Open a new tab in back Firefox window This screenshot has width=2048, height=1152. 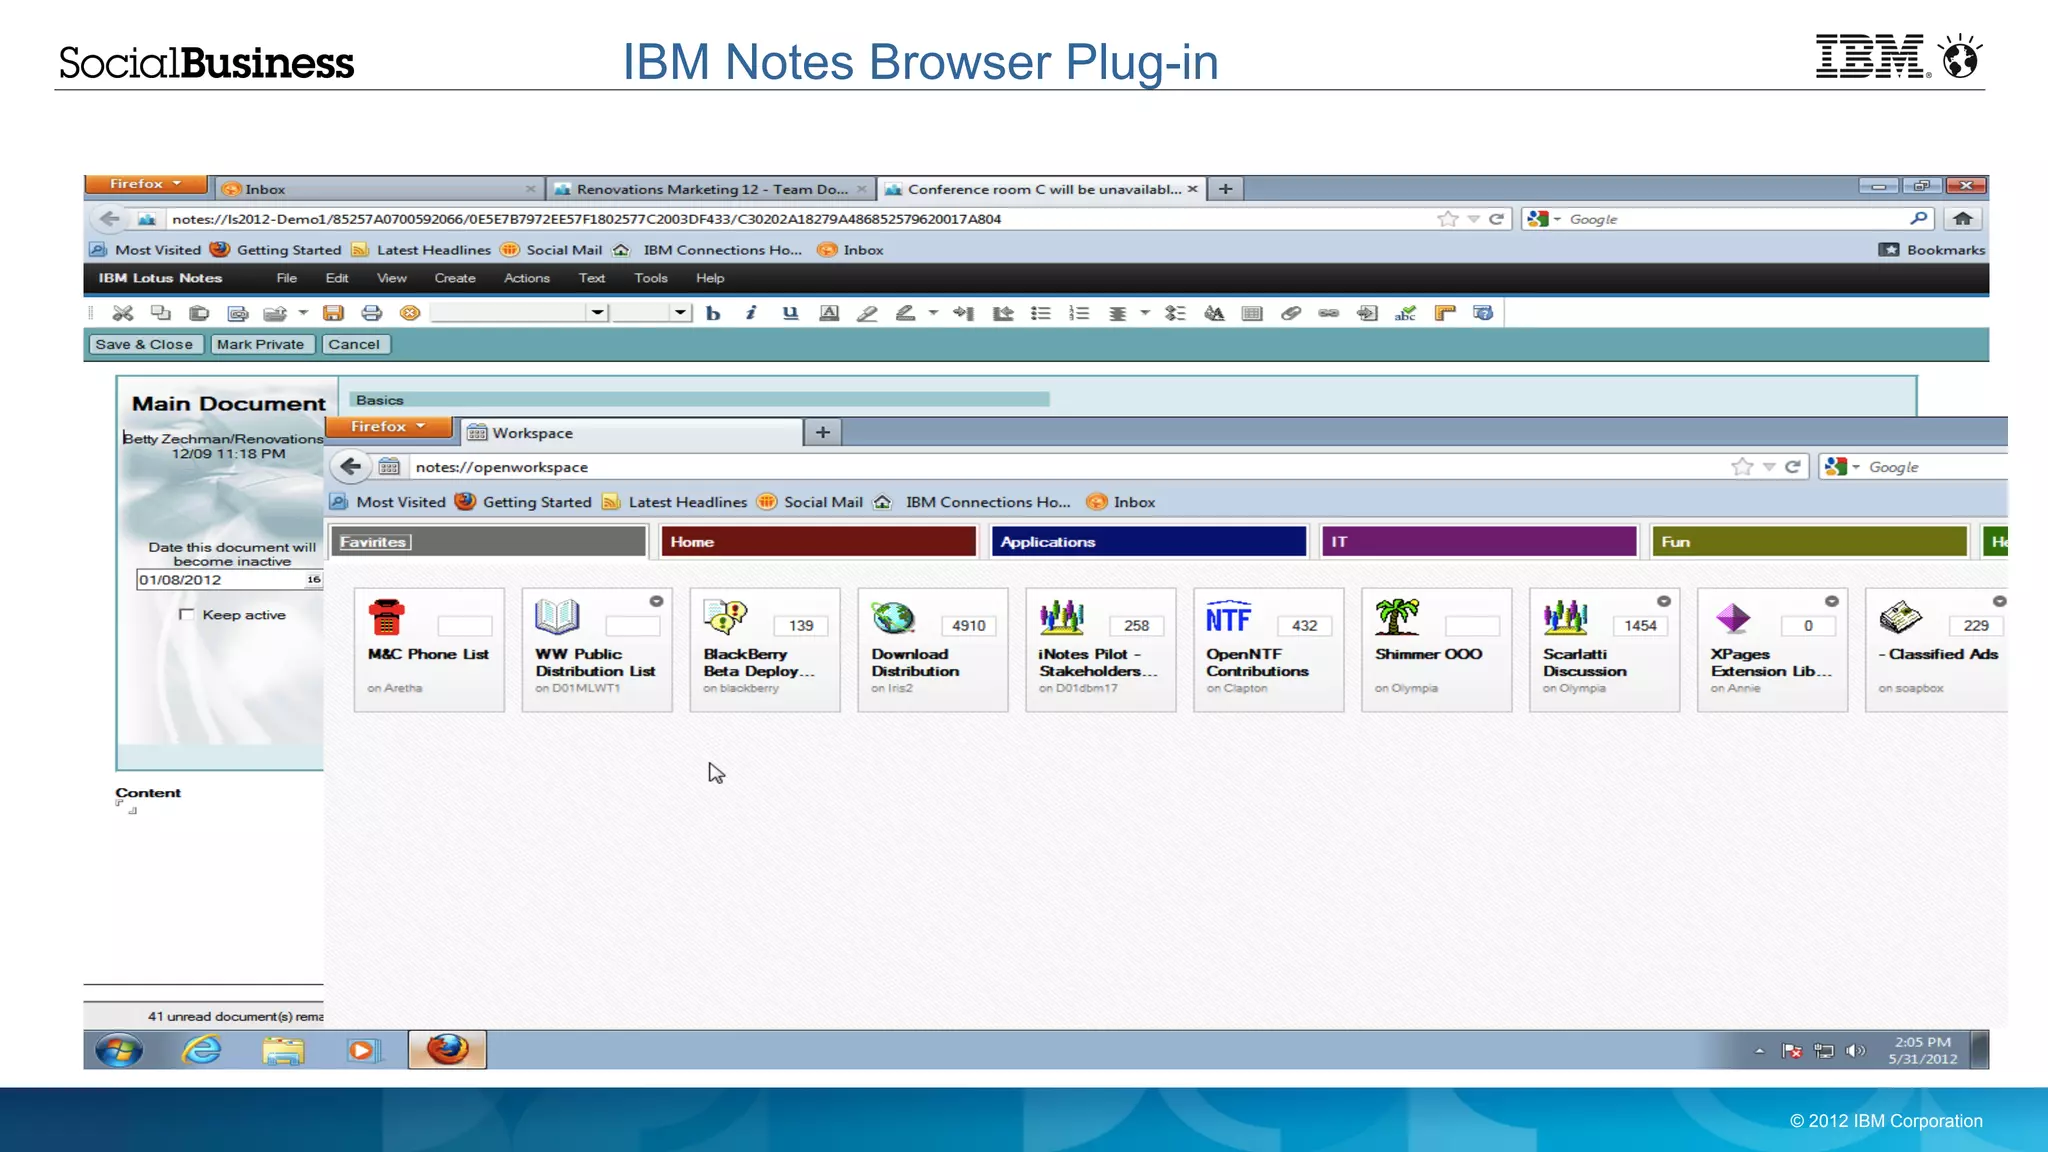click(1225, 188)
